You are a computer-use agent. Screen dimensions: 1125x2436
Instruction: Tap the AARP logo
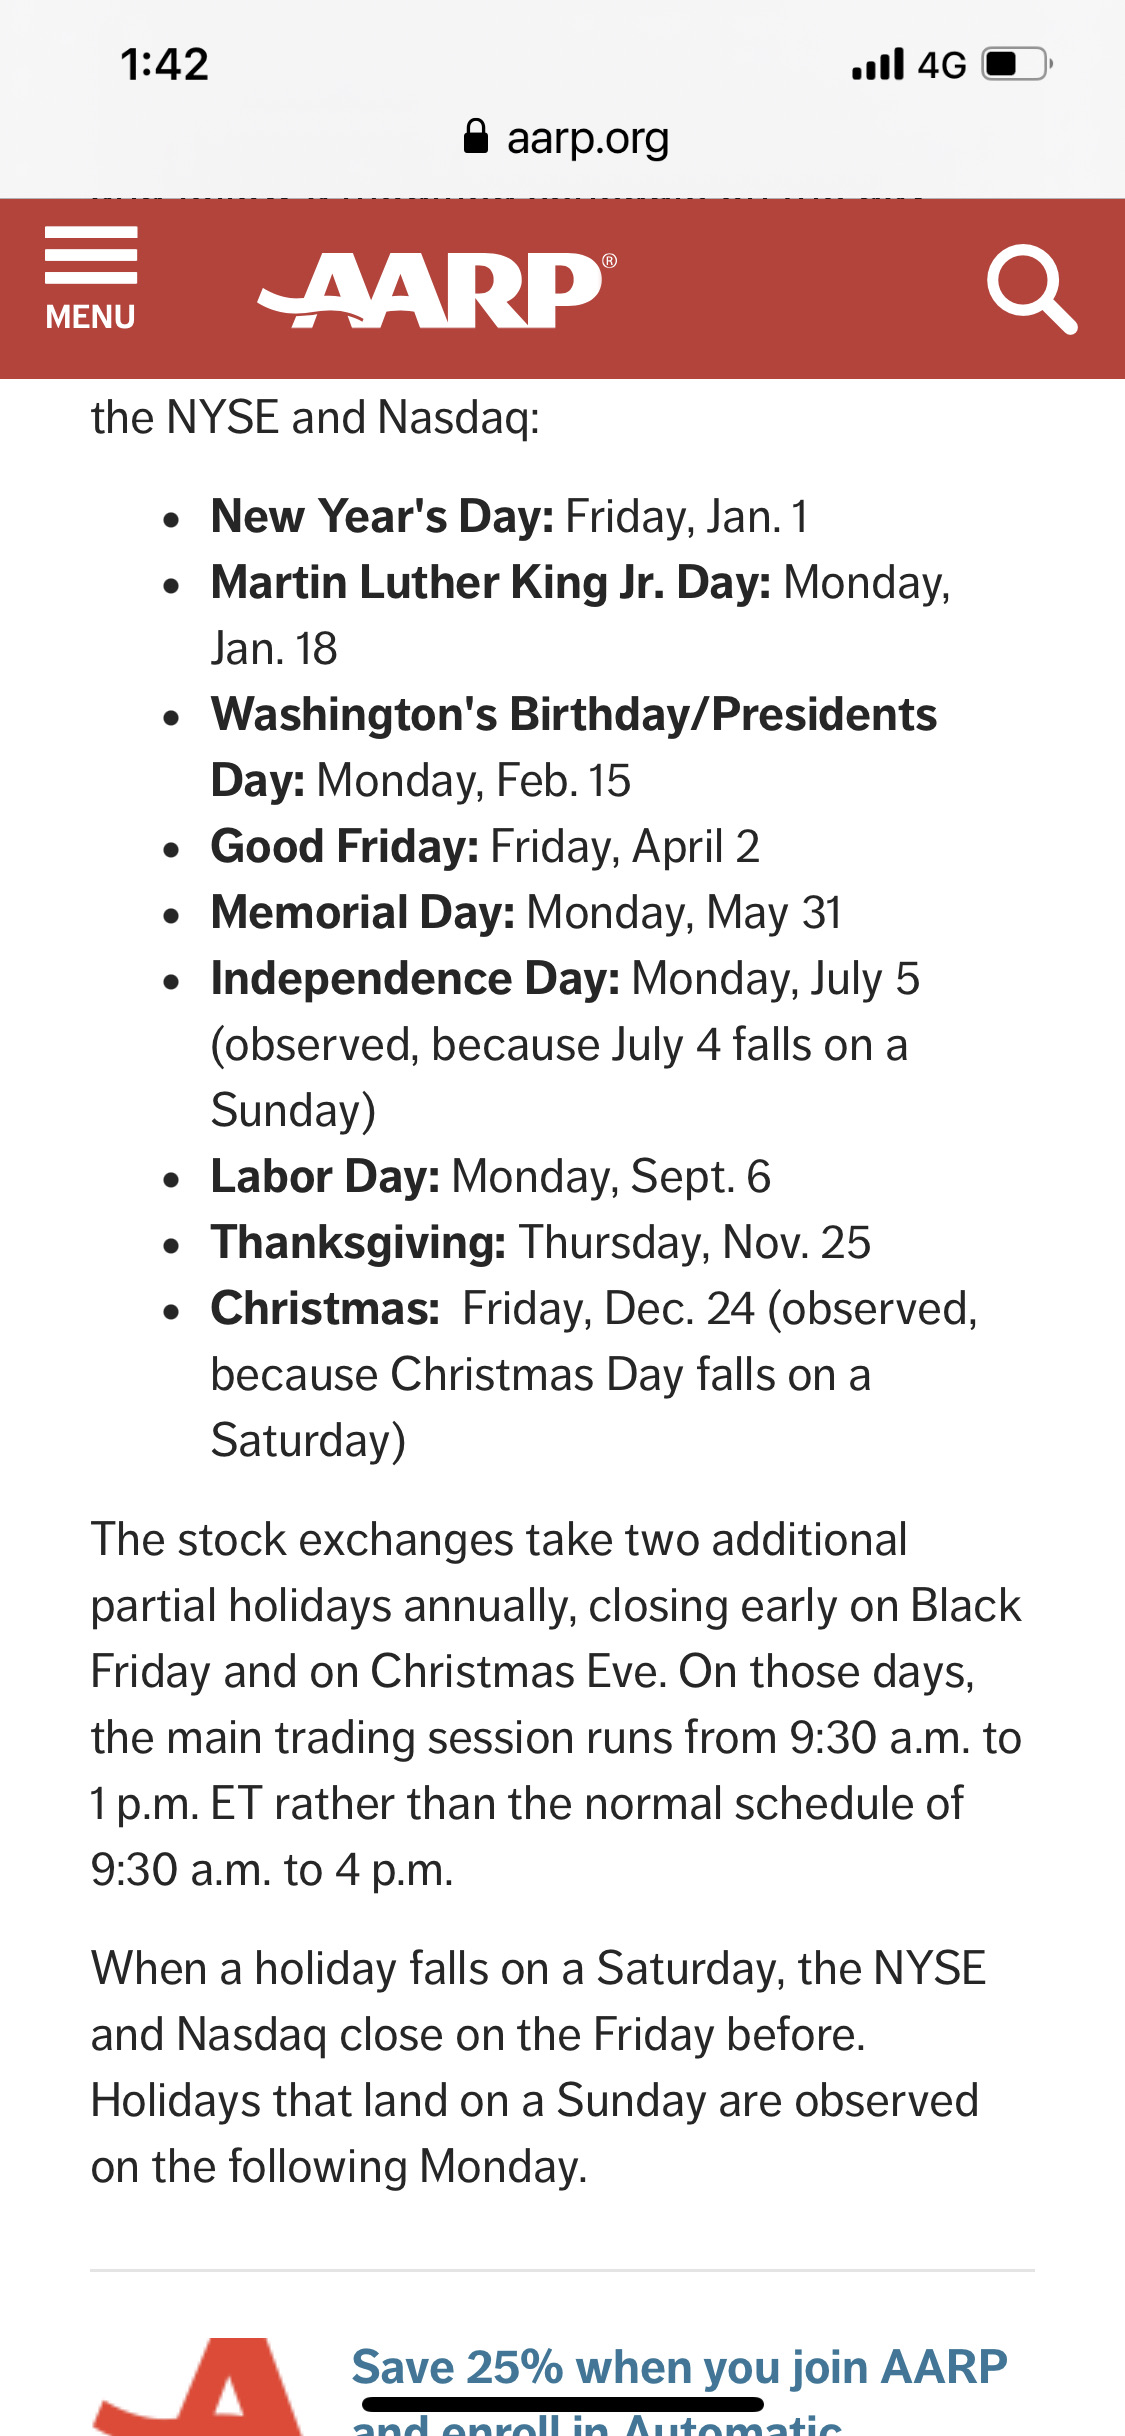click(x=437, y=289)
